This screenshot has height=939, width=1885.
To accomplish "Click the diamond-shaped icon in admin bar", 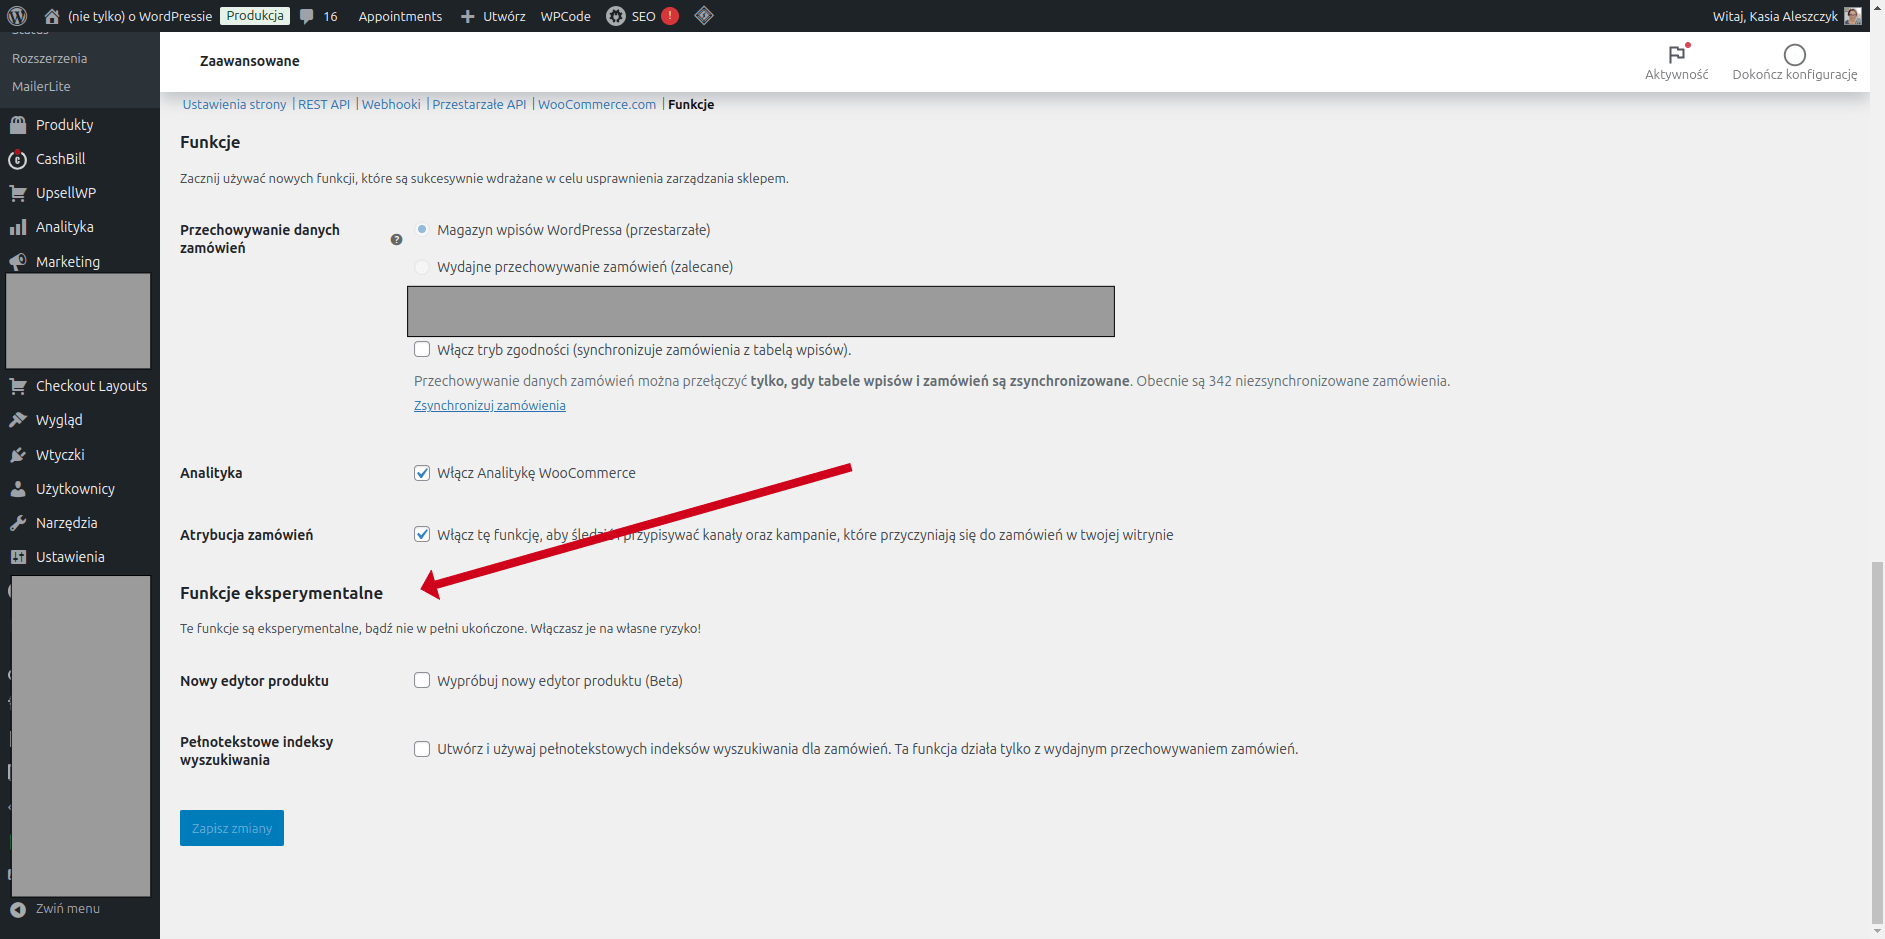I will [704, 16].
